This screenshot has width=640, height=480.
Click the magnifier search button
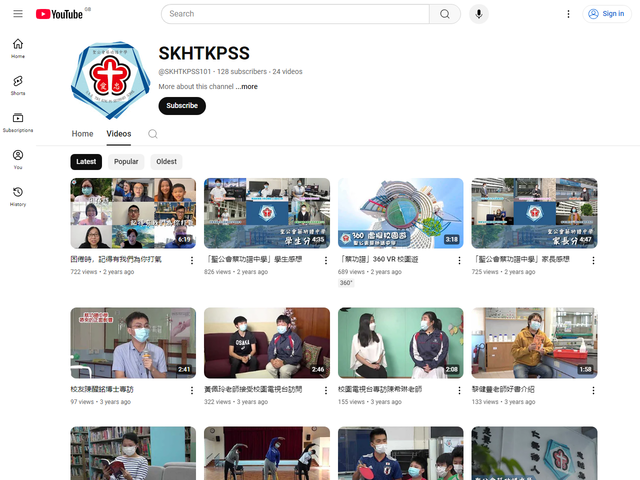445,14
